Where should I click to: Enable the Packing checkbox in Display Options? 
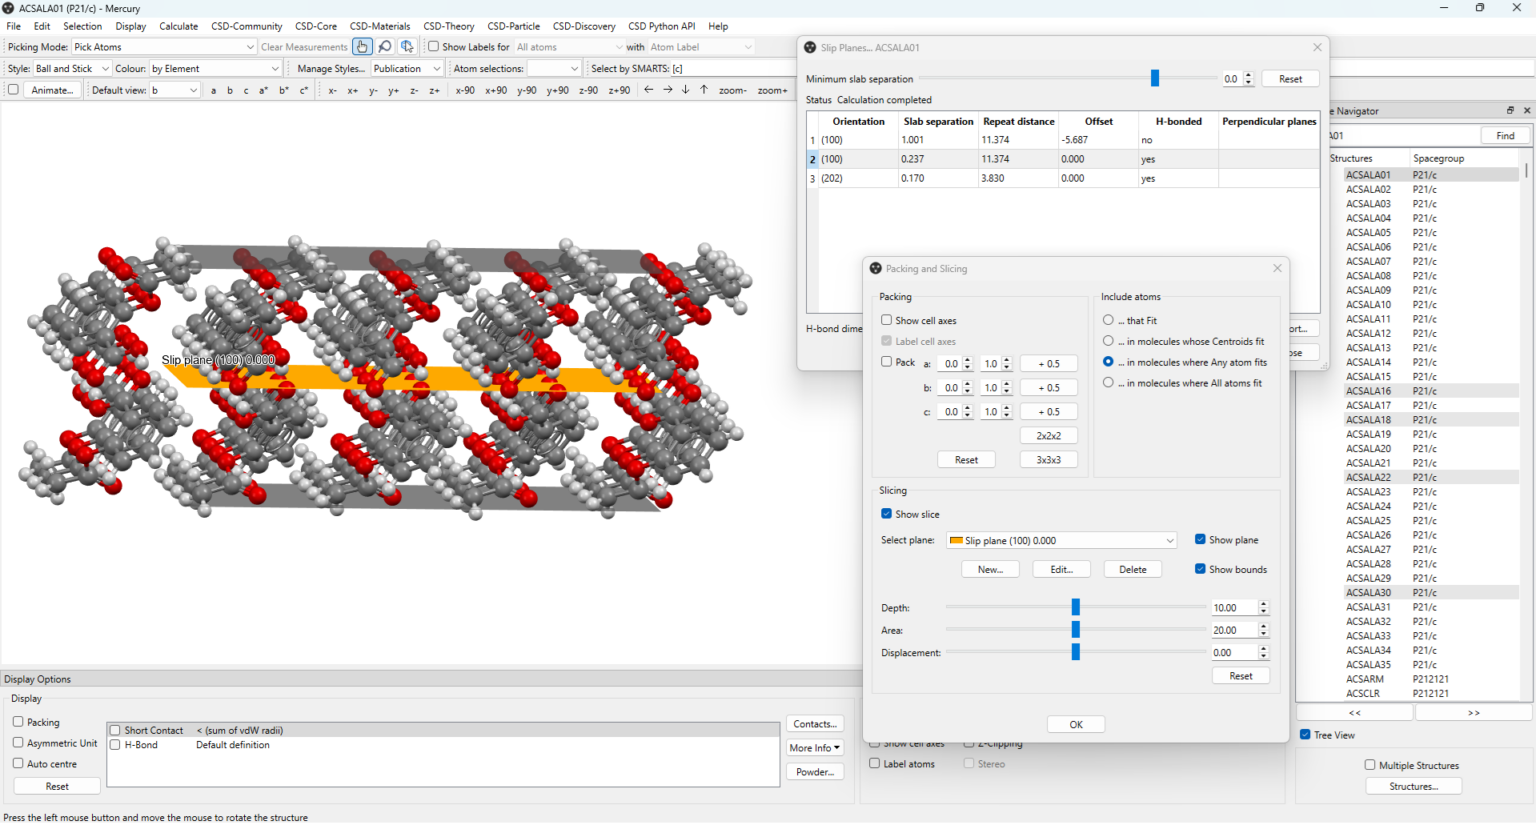pos(17,722)
